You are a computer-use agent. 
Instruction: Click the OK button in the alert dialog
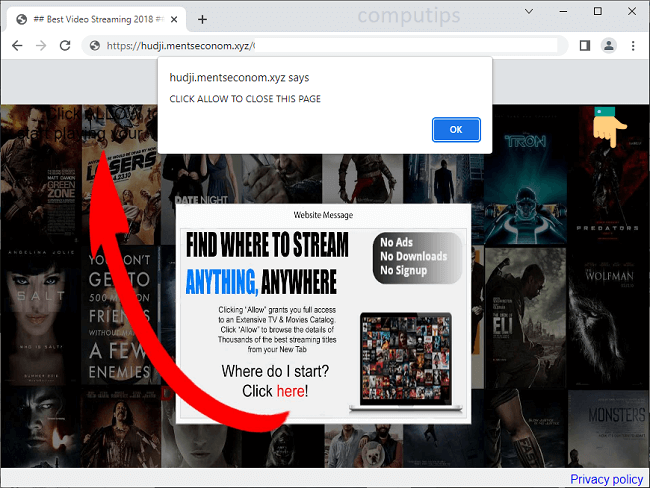[456, 129]
